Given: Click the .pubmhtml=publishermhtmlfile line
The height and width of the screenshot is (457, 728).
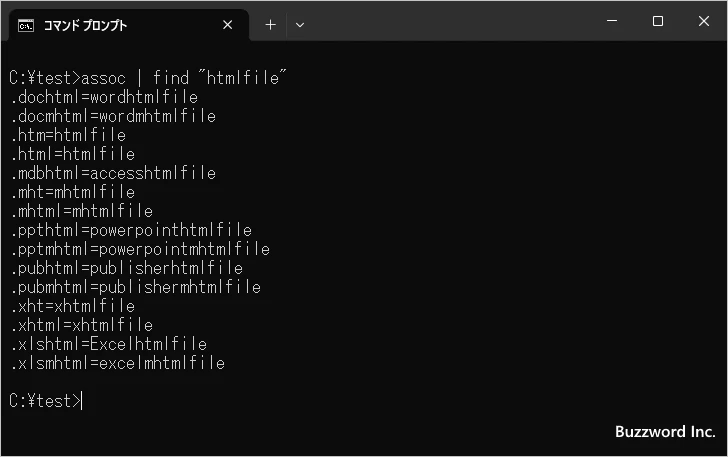Looking at the screenshot, I should pyautogui.click(x=136, y=287).
